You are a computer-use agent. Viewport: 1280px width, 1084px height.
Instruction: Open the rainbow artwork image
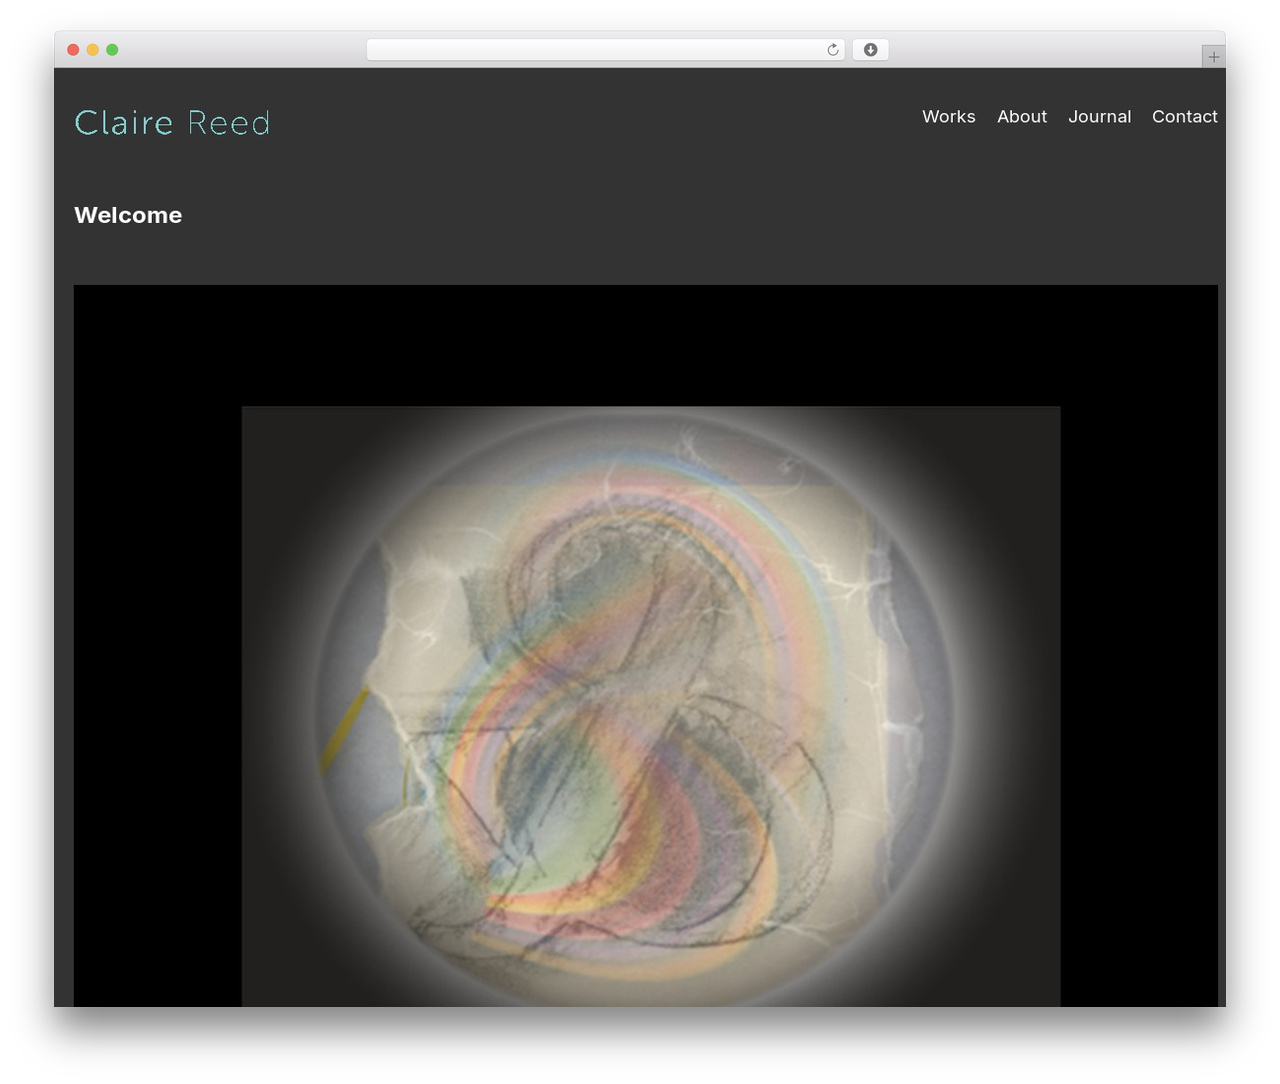[x=651, y=706]
